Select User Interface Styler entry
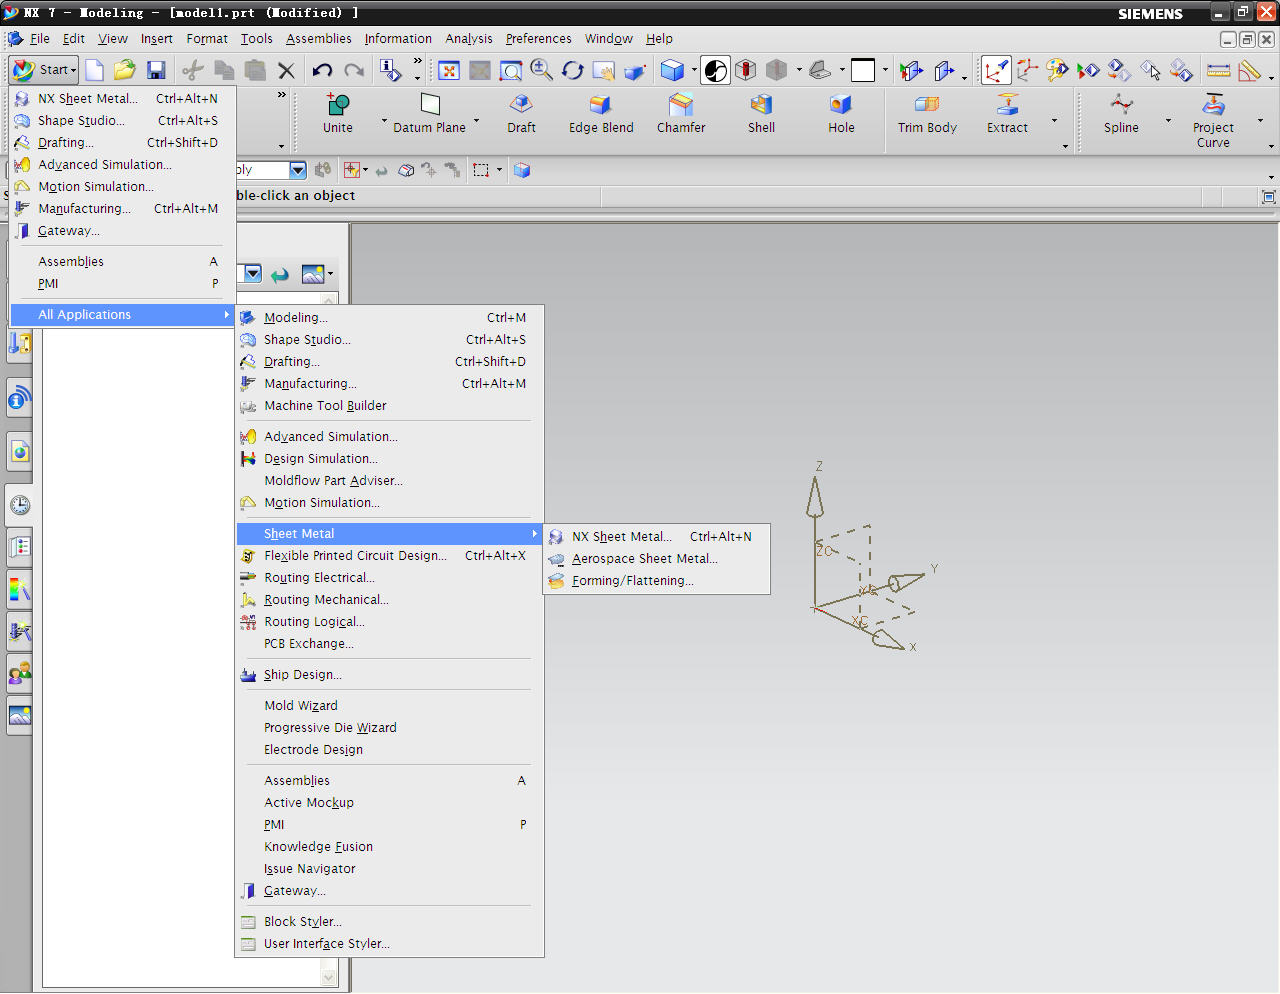 tap(389, 944)
